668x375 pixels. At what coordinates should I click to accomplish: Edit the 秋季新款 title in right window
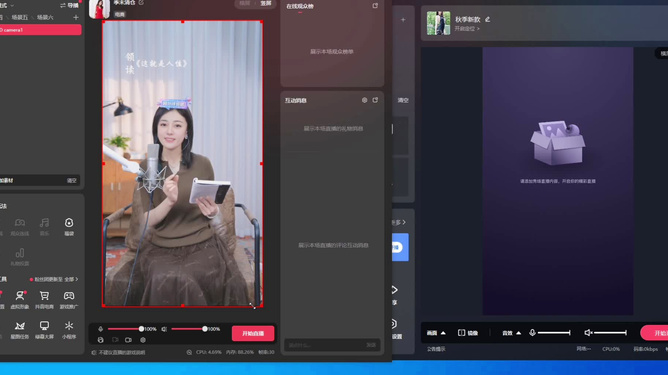click(x=487, y=20)
